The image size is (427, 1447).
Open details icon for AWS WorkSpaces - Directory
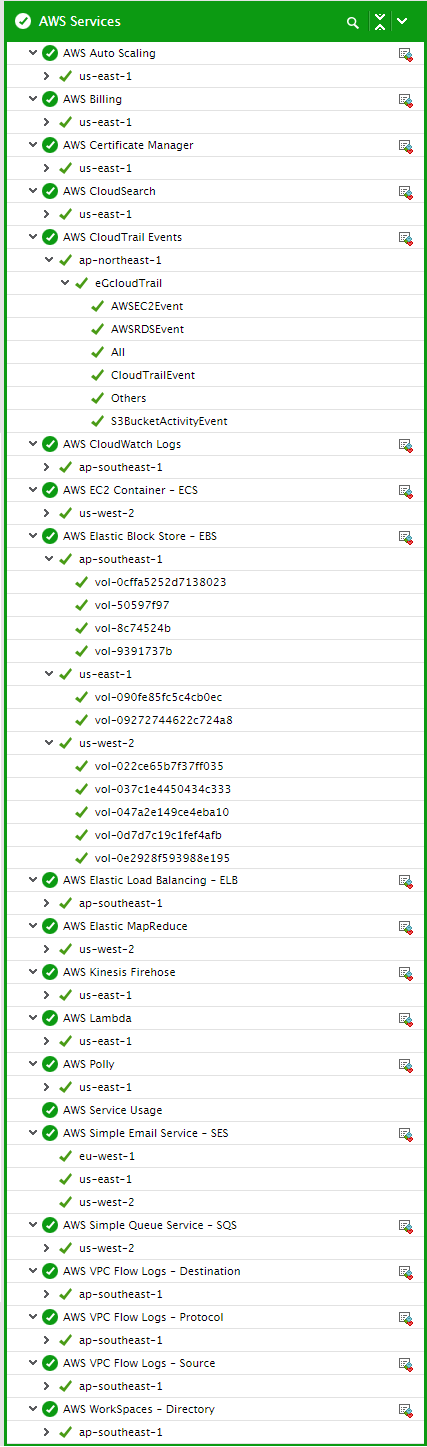(406, 1410)
